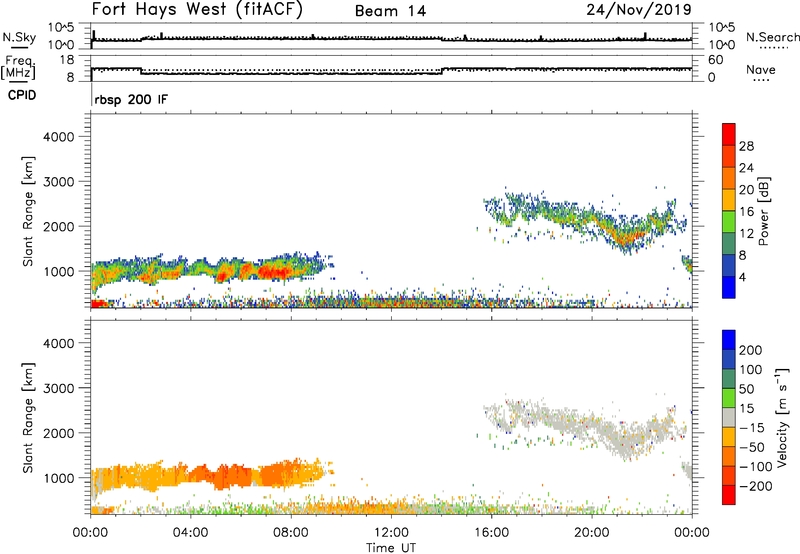
Task: Click the 'Beam 14' label
Action: tap(390, 11)
